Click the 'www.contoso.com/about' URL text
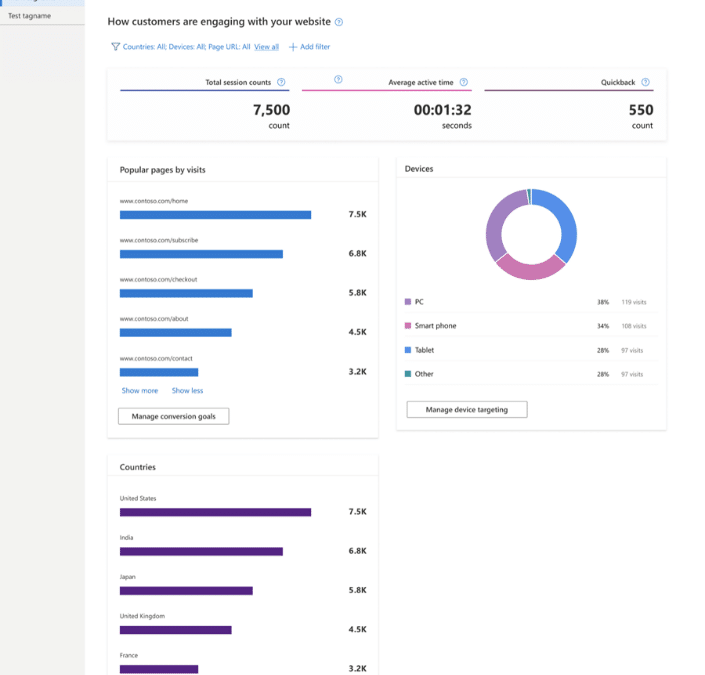705x675 pixels. (x=154, y=319)
